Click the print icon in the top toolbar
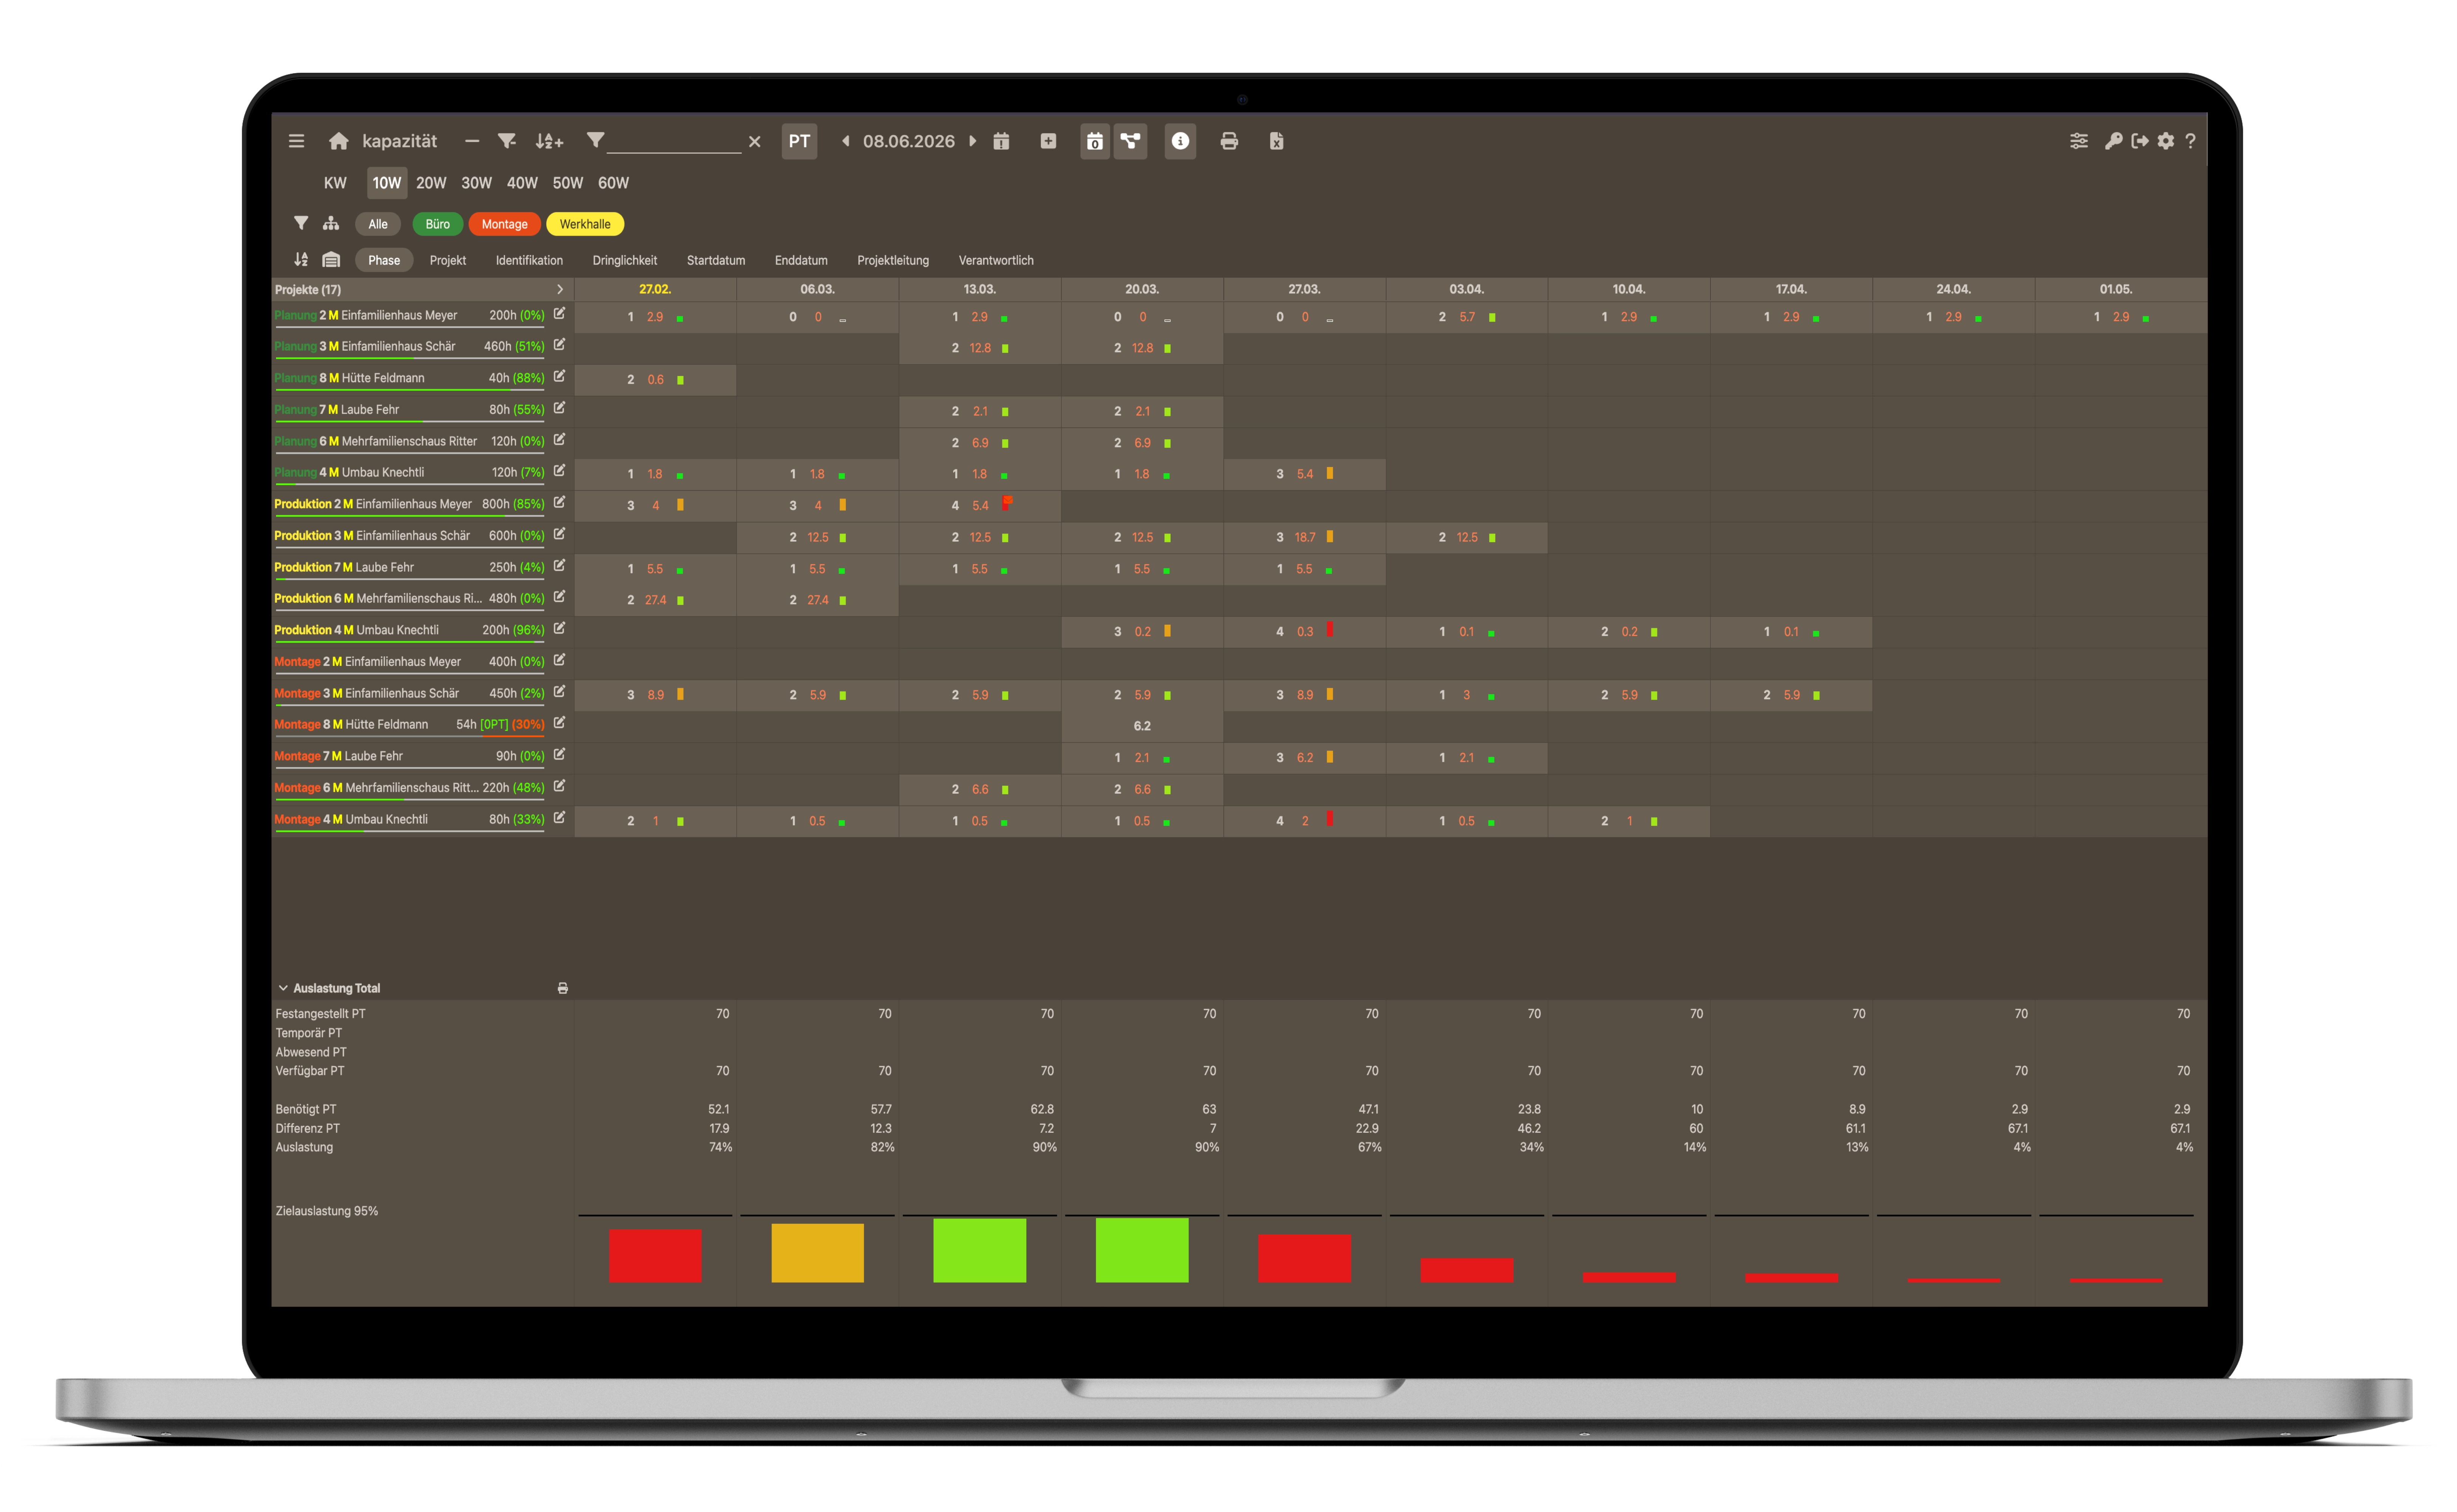 pos(1229,141)
